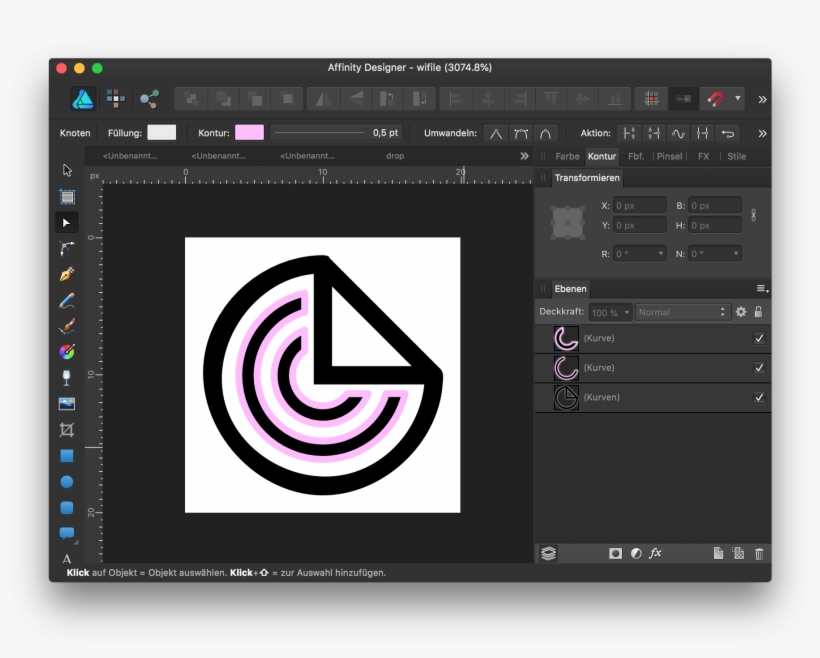Open the trash icon to delete a layer

click(x=759, y=552)
